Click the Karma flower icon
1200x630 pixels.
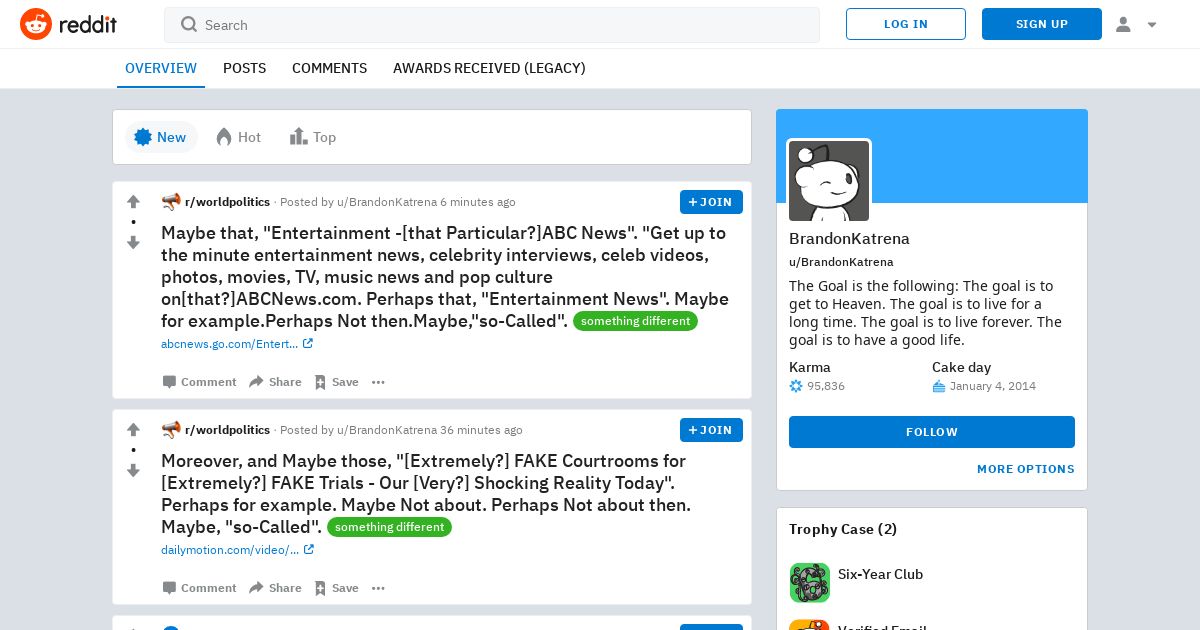(796, 386)
